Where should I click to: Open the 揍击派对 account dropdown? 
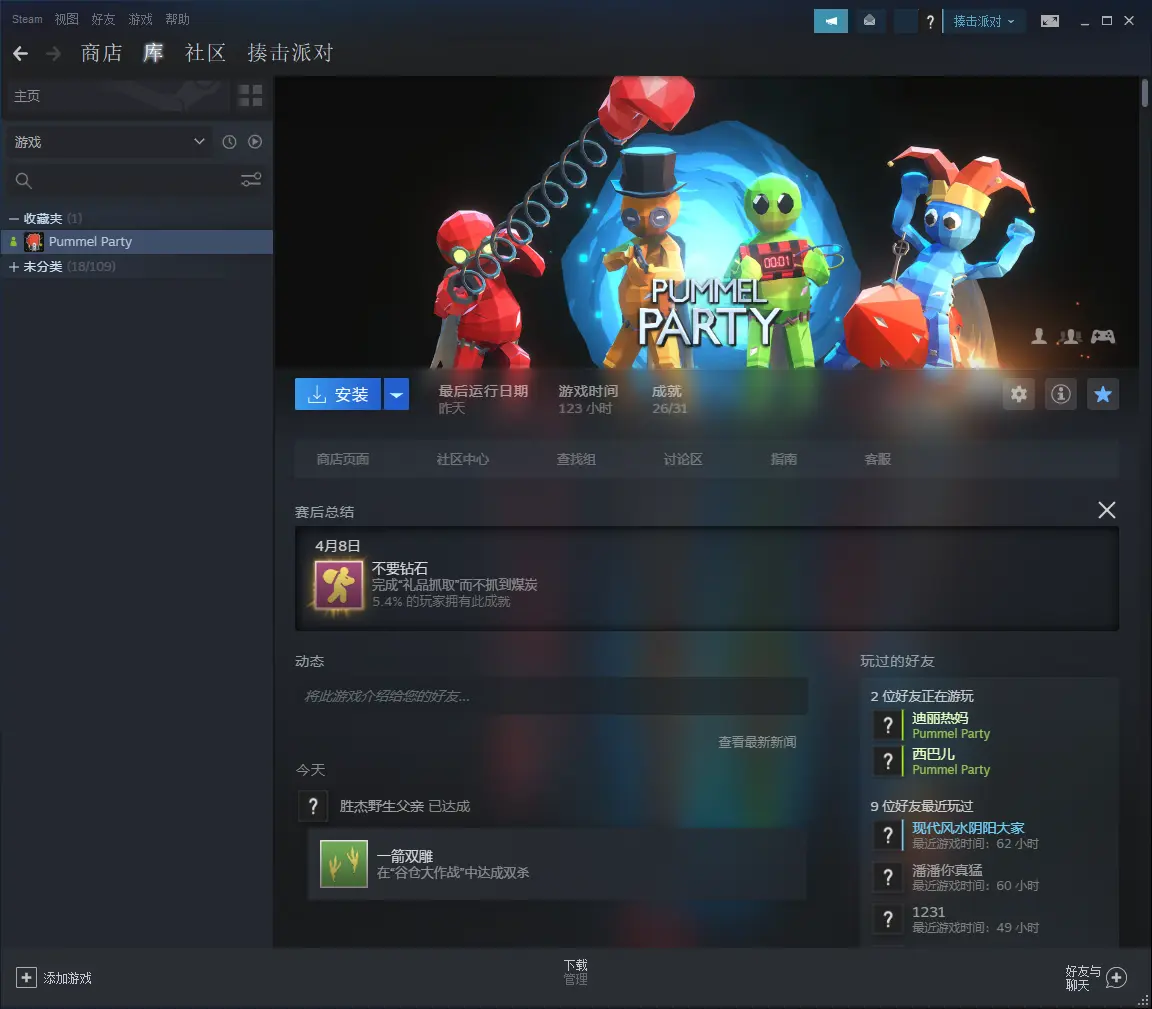coord(984,21)
